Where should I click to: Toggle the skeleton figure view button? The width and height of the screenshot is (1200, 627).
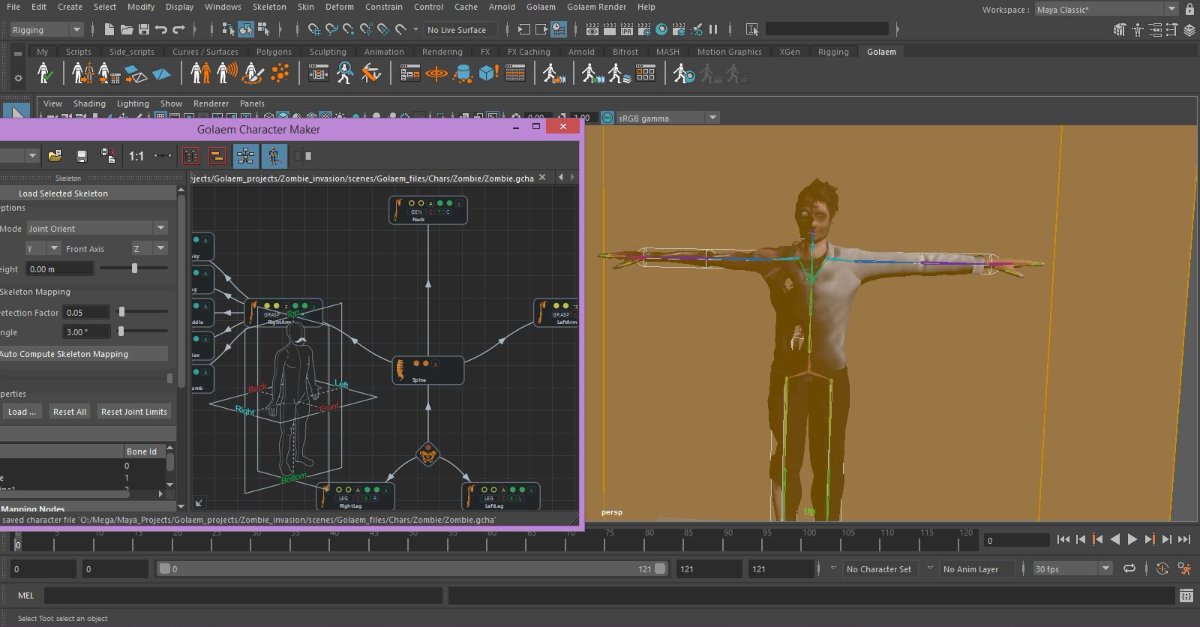274,156
